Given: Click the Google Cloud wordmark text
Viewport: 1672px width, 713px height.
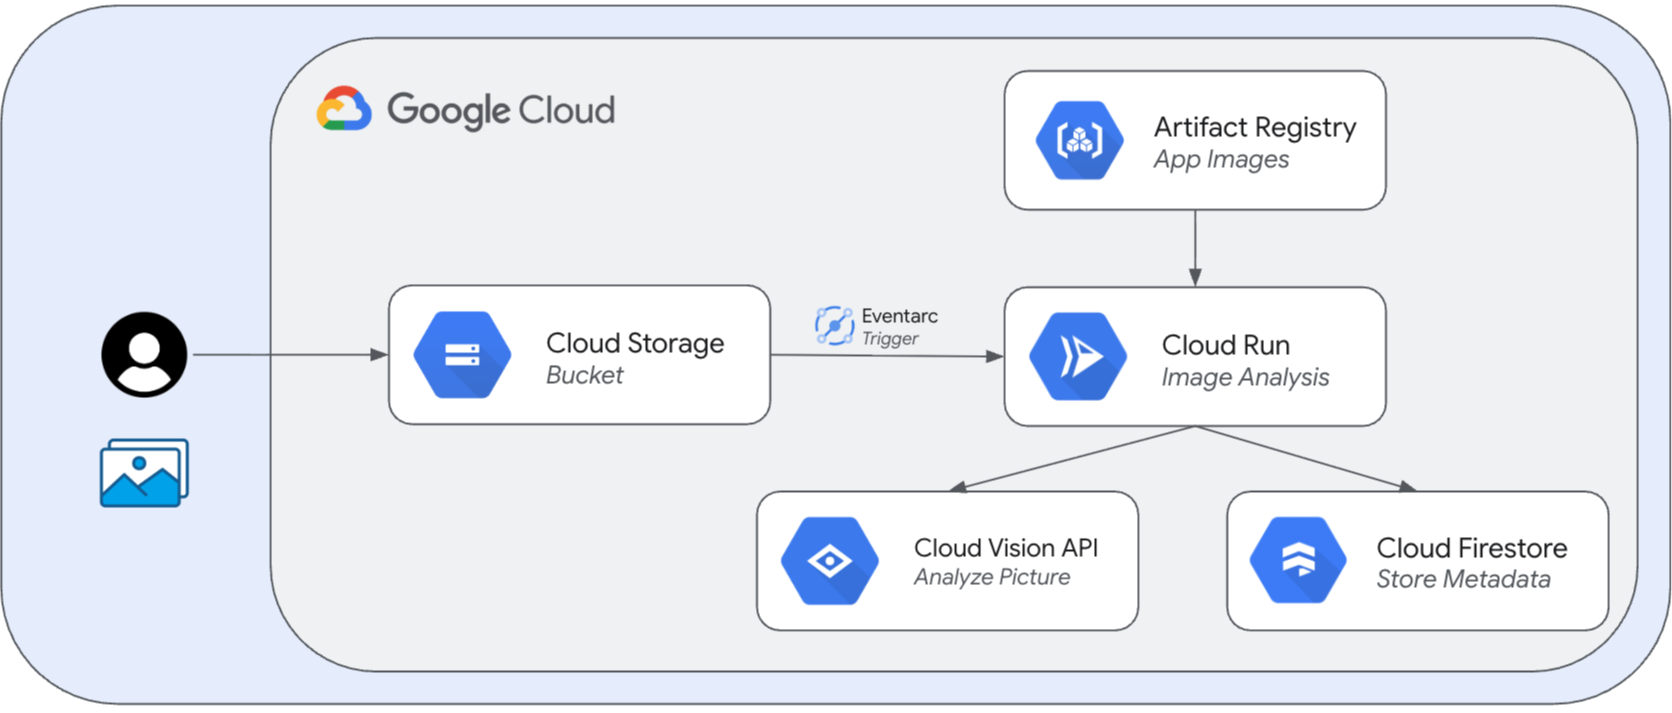Looking at the screenshot, I should point(500,110).
